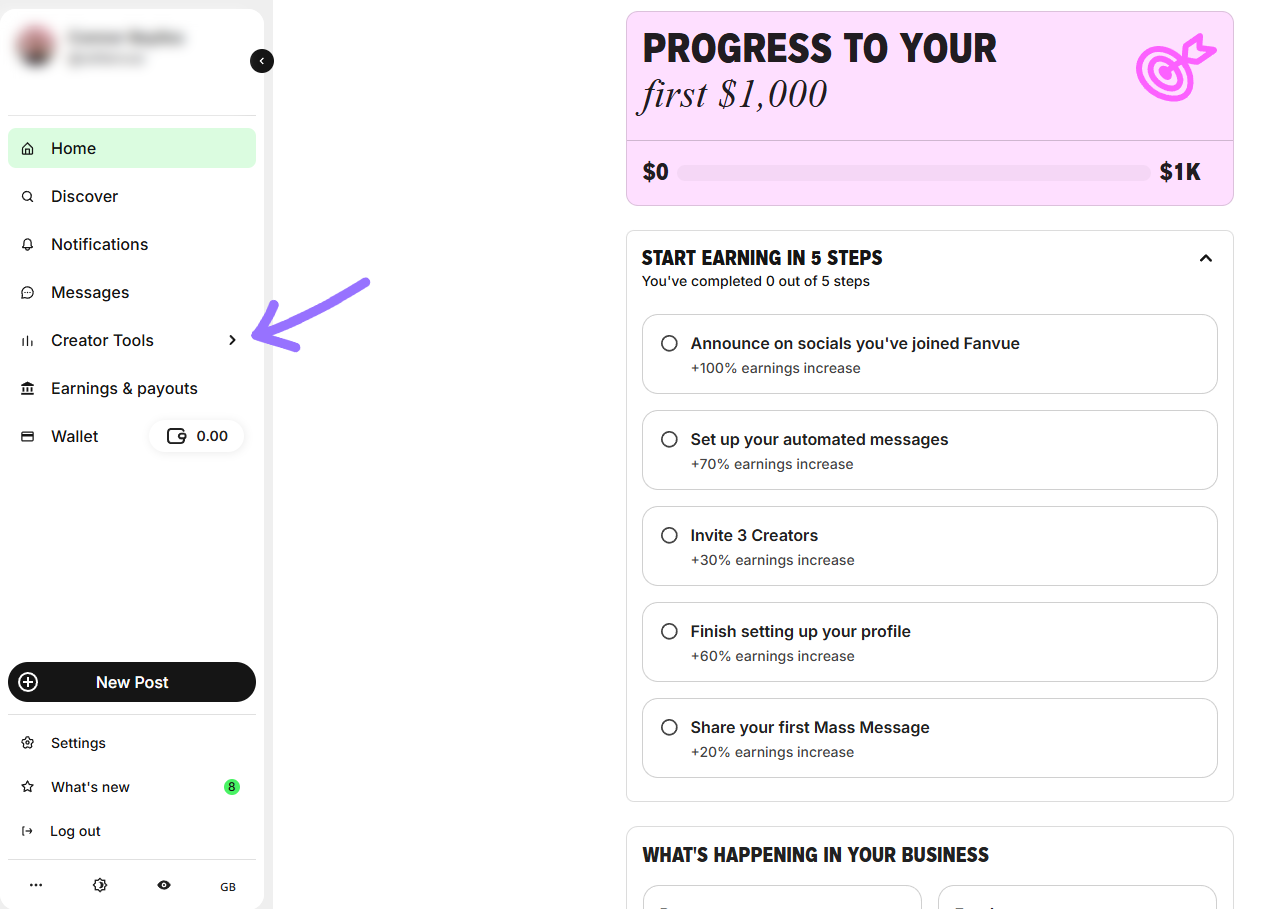Click the three-dots icon in the bottom bar
Image resolution: width=1286 pixels, height=909 pixels.
click(36, 885)
